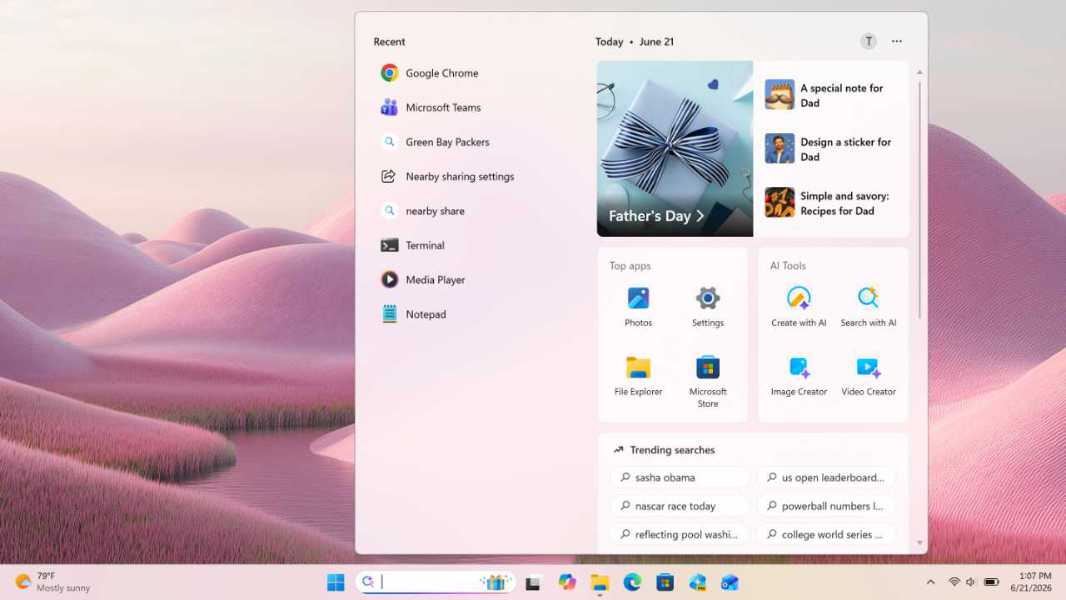
Task: Open Terminal from the Recent list
Action: (413, 245)
